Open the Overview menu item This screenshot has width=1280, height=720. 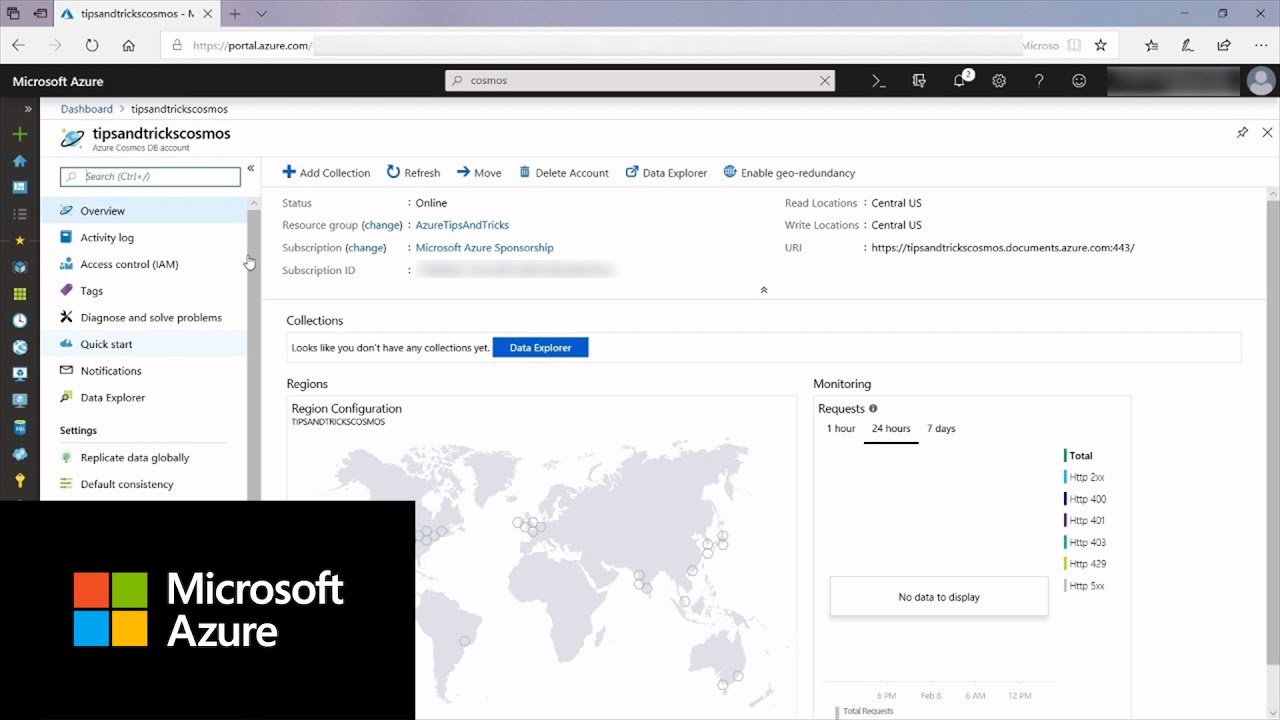click(x=143, y=211)
